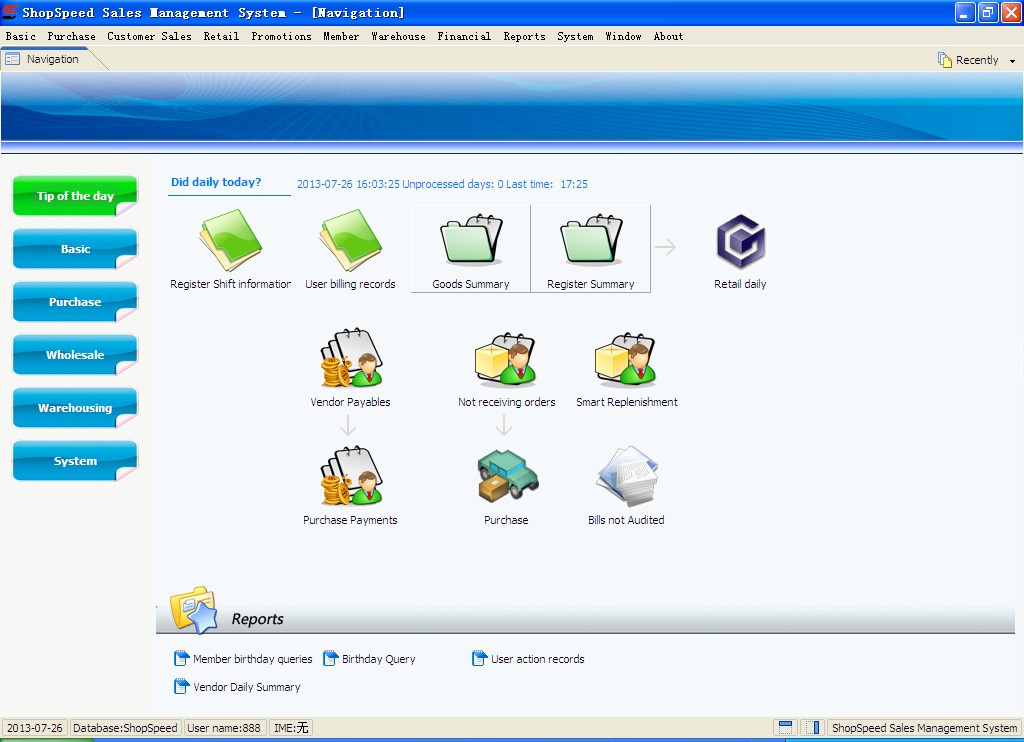Open Vendor Daily Summary report link
Screen dimensions: 1024x742
246,687
